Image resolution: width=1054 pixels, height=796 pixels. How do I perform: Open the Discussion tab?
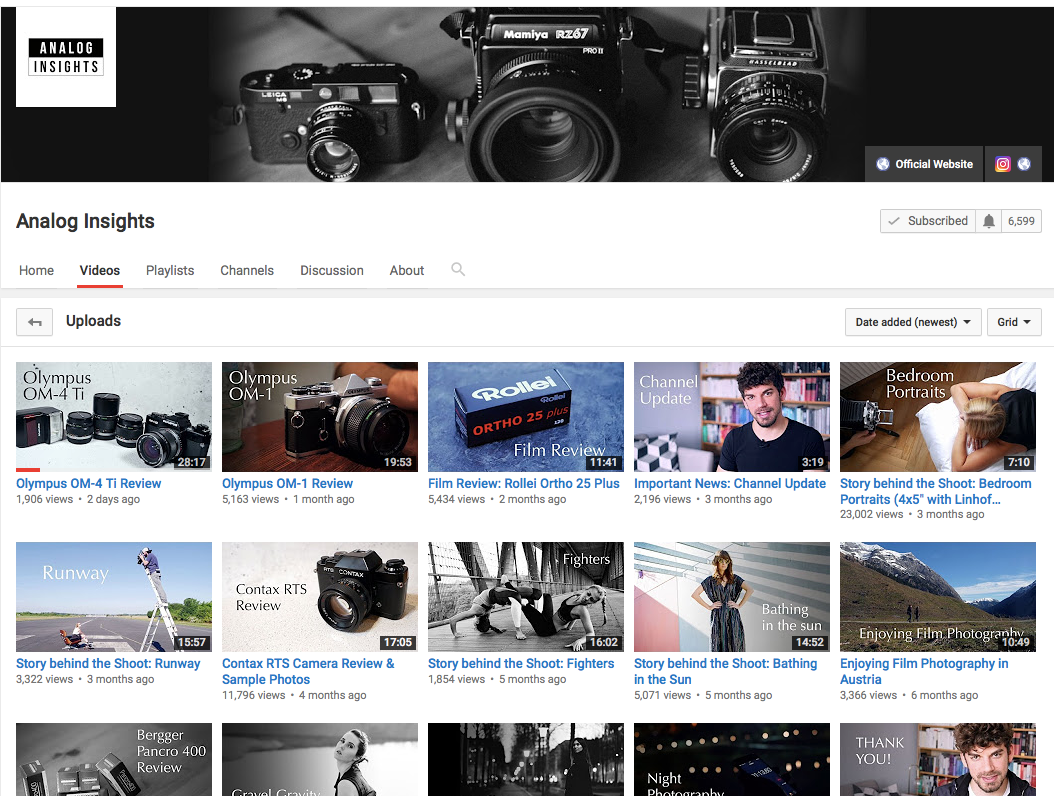[x=331, y=270]
